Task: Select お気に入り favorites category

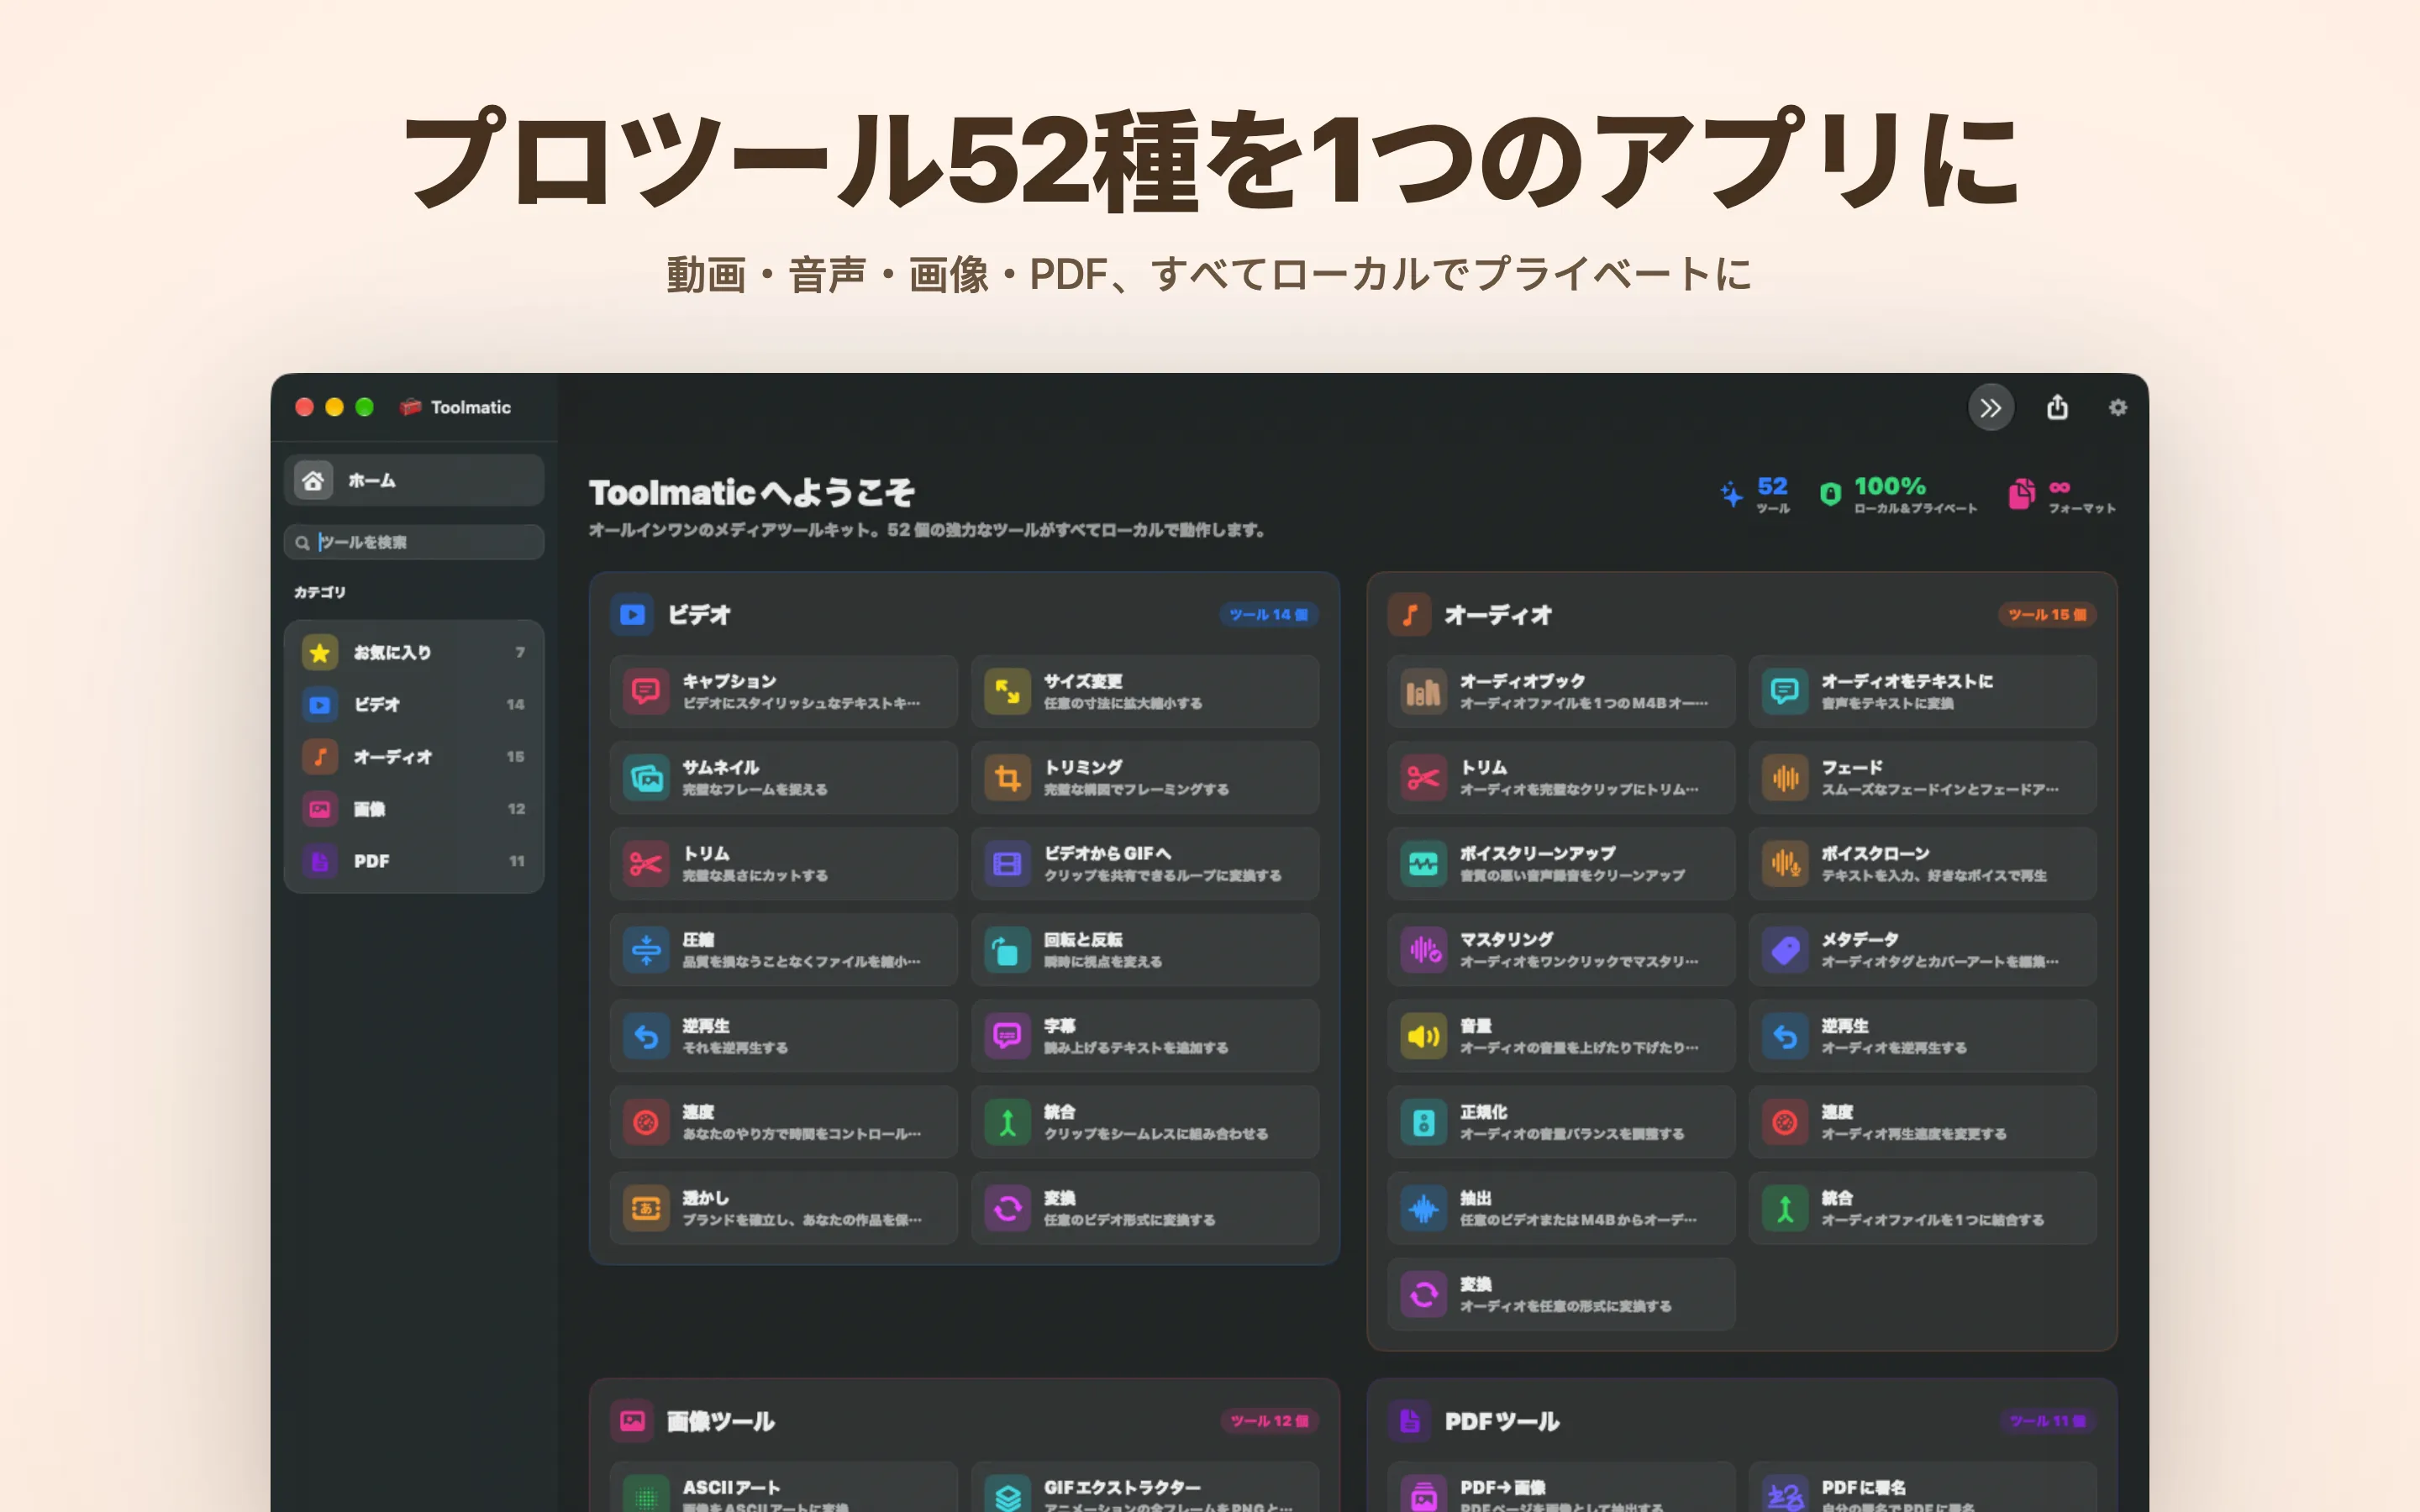Action: point(414,652)
